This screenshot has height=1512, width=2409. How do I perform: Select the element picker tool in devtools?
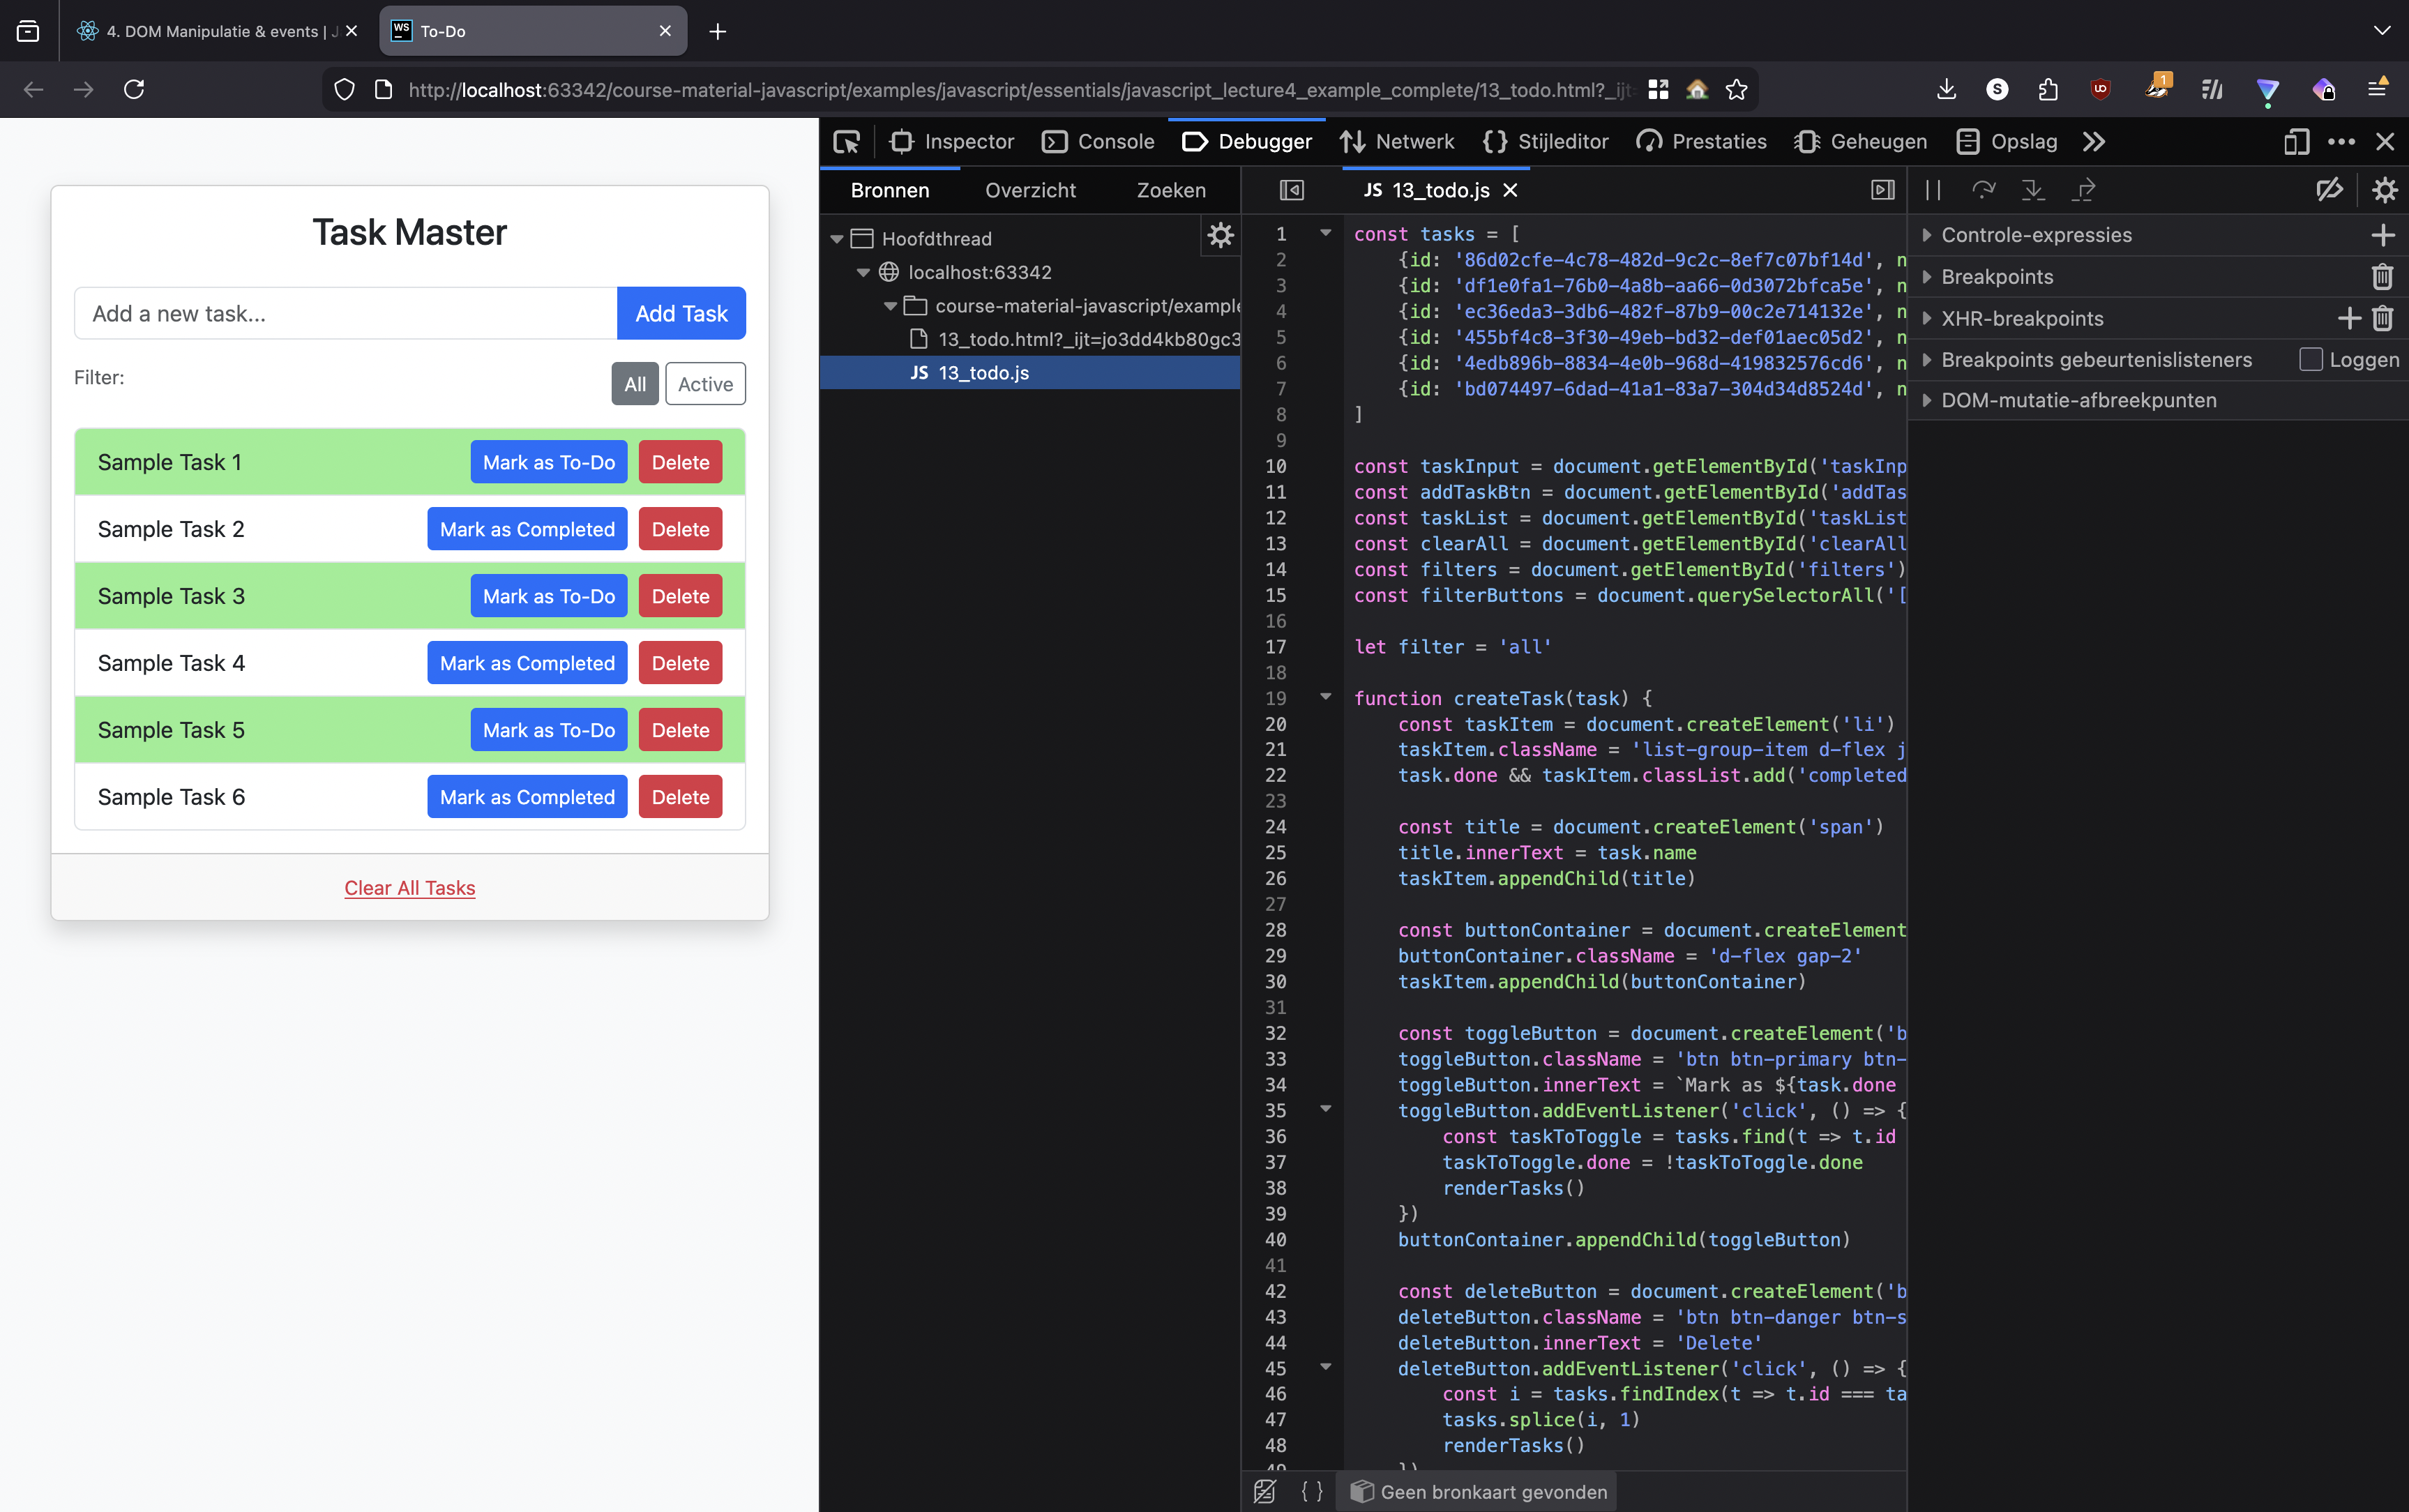[x=846, y=142]
